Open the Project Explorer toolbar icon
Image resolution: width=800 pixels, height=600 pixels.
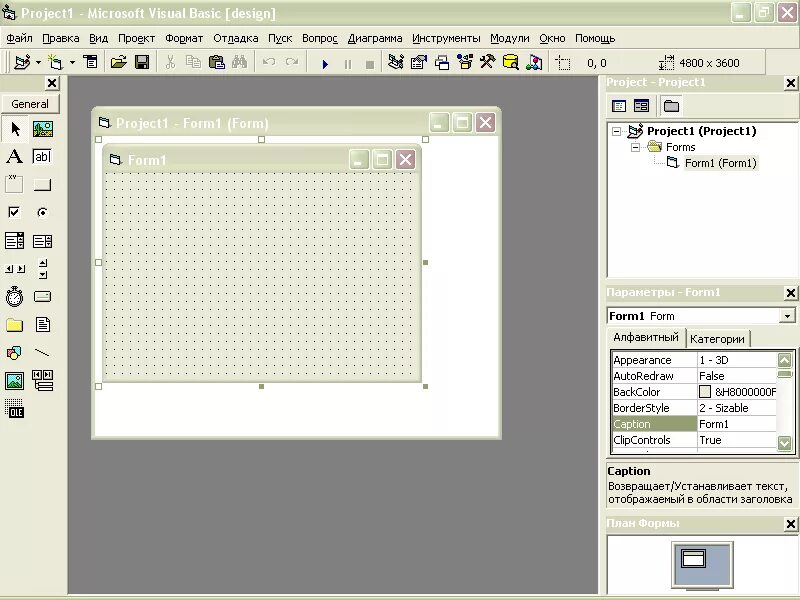point(395,63)
